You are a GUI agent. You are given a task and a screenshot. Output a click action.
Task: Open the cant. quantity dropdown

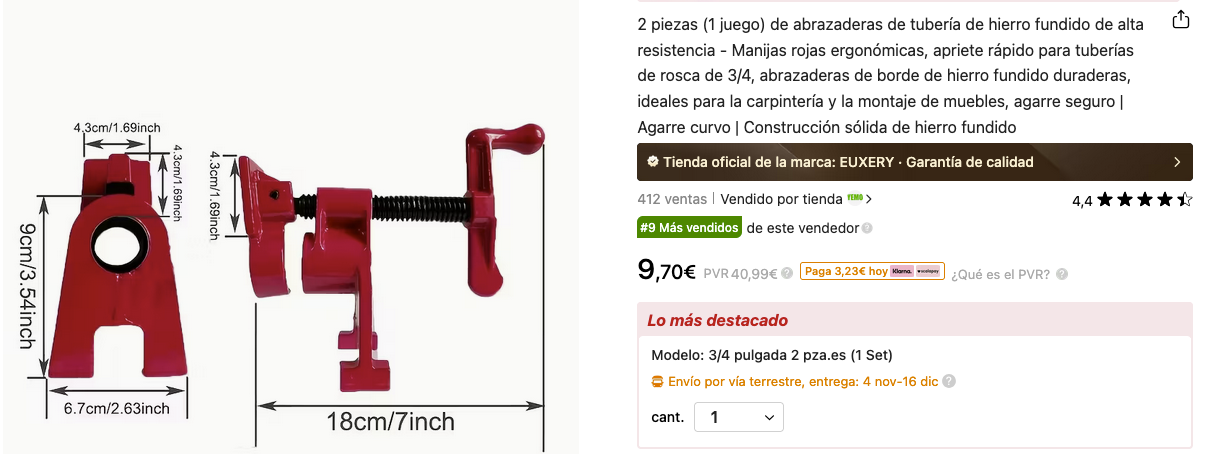pyautogui.click(x=739, y=417)
